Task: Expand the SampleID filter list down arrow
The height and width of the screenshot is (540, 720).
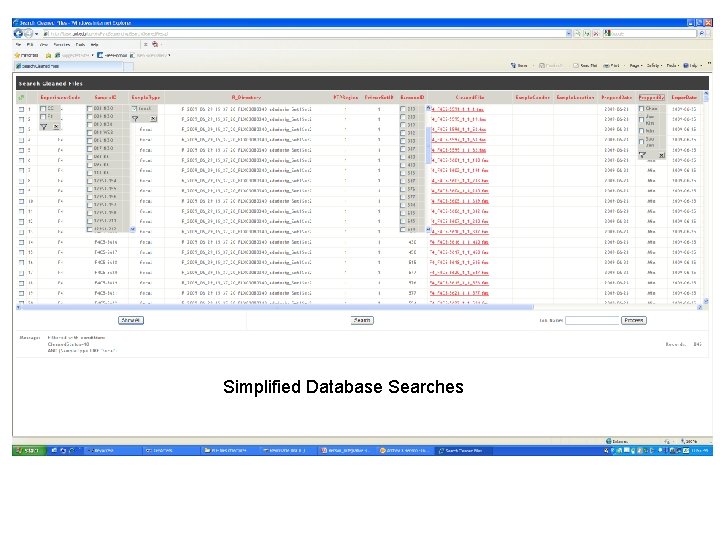Action: click(x=133, y=229)
